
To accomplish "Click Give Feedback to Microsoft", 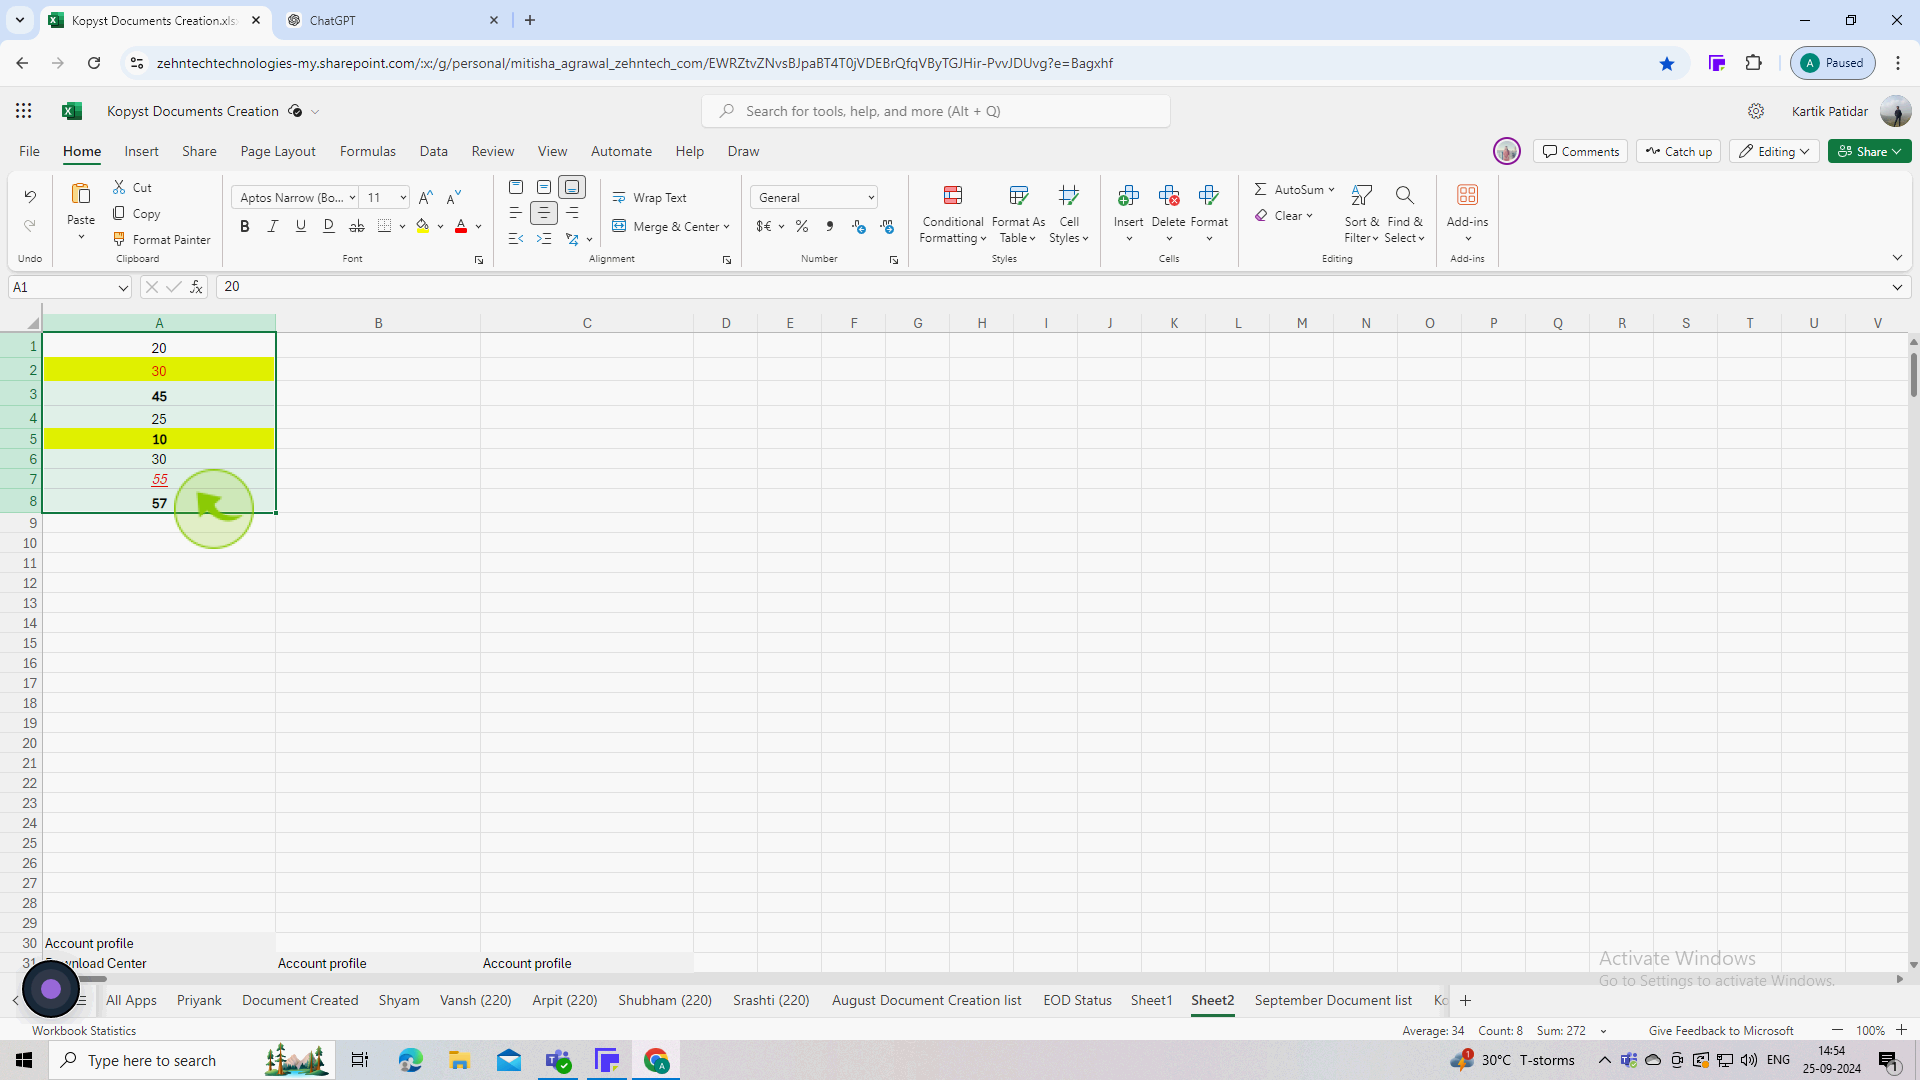I will [1721, 1030].
